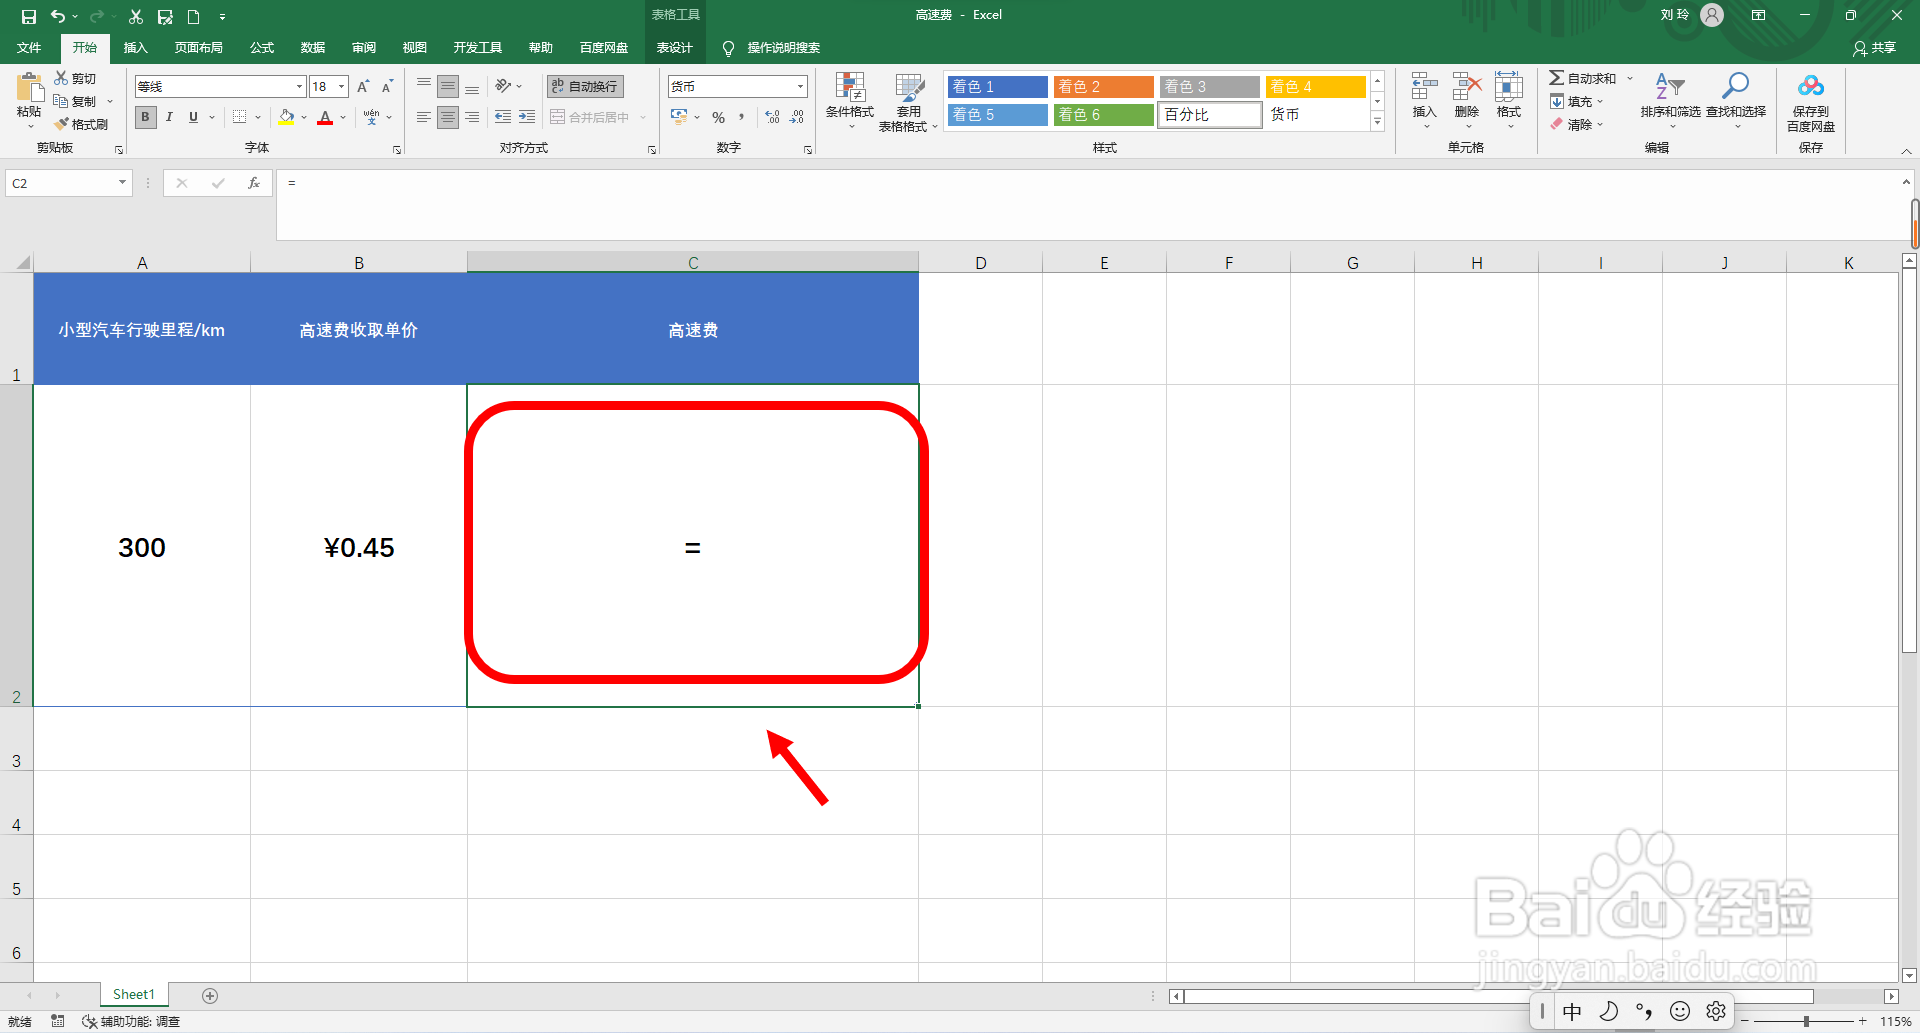Viewport: 1920px width, 1033px height.
Task: Expand cell styles gallery more arrow
Action: coord(1377,122)
